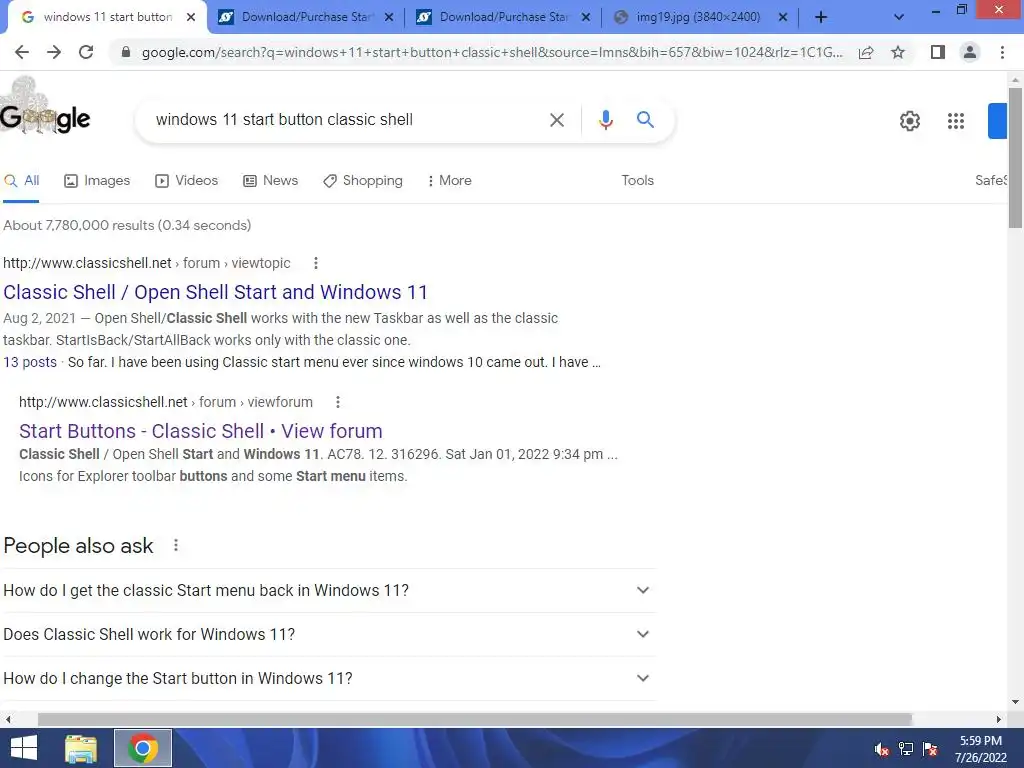This screenshot has width=1024, height=768.
Task: Open the More search filters menu
Action: [x=449, y=180]
